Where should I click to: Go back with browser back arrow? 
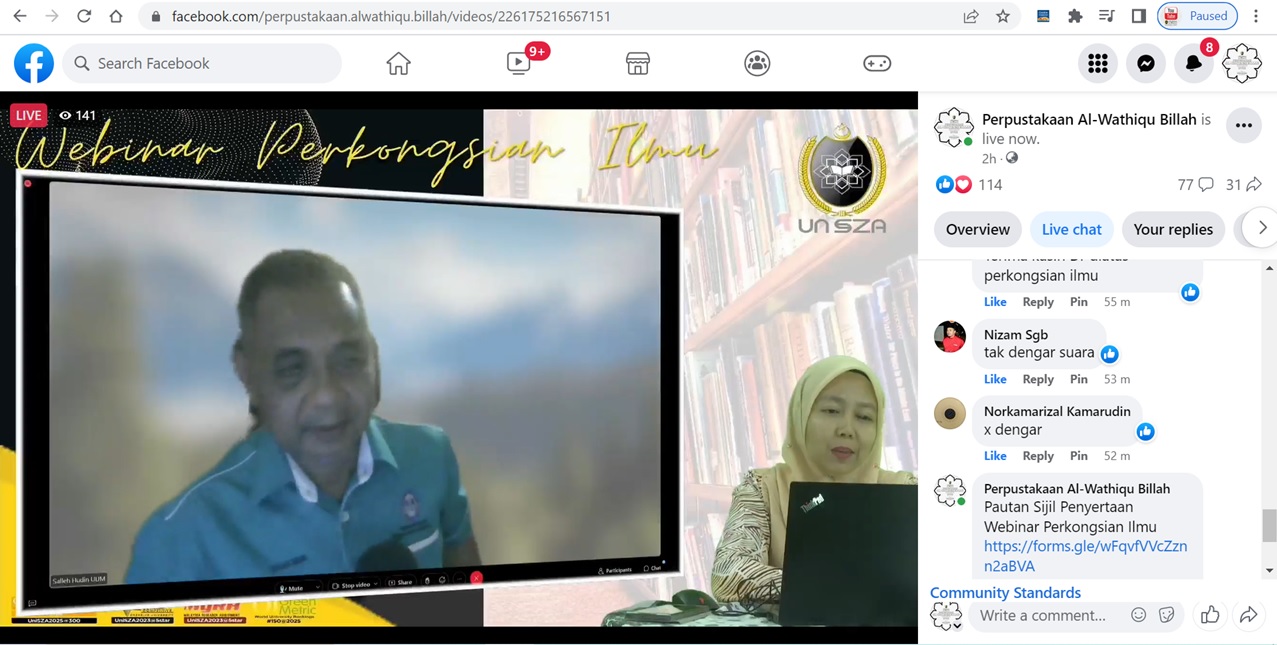point(20,16)
